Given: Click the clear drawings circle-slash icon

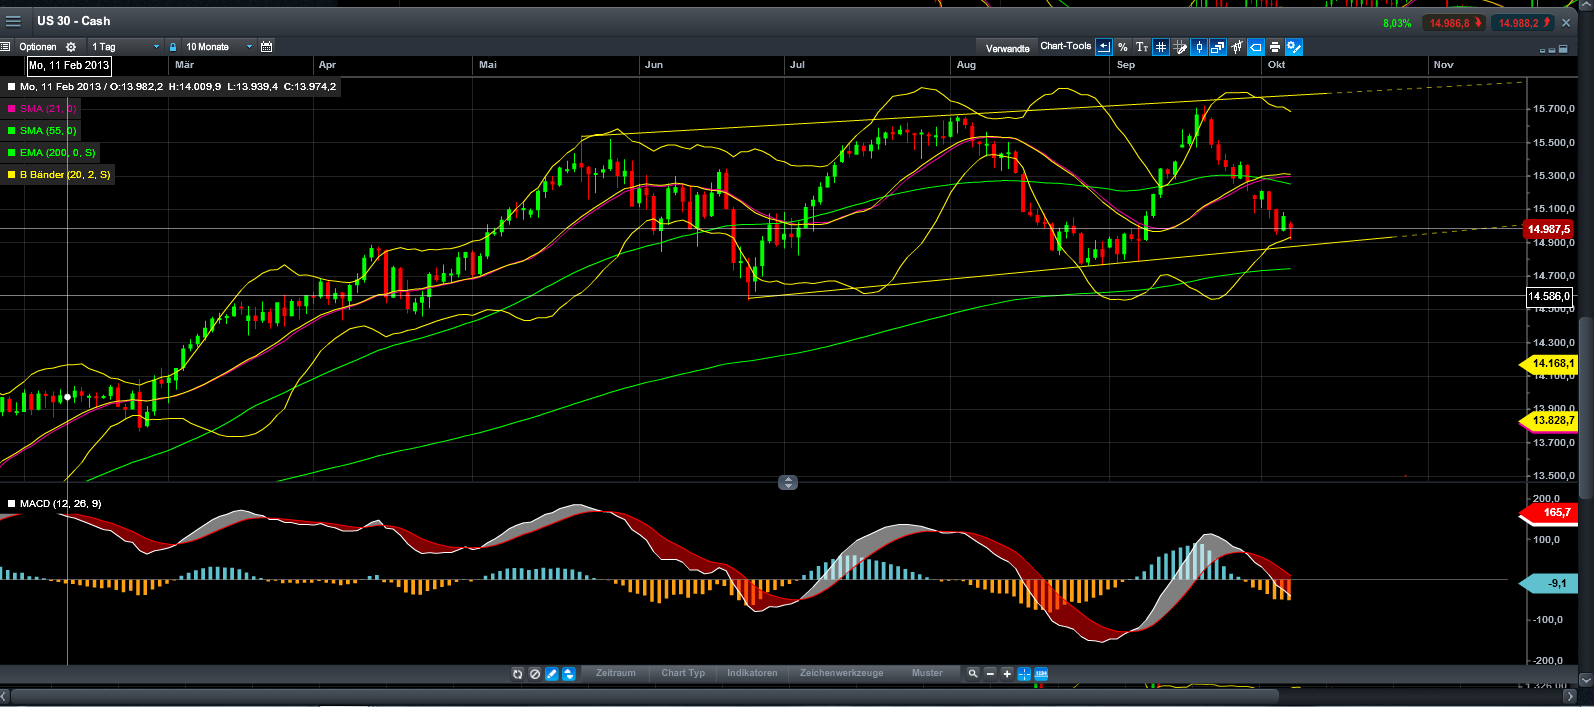Looking at the screenshot, I should [534, 674].
